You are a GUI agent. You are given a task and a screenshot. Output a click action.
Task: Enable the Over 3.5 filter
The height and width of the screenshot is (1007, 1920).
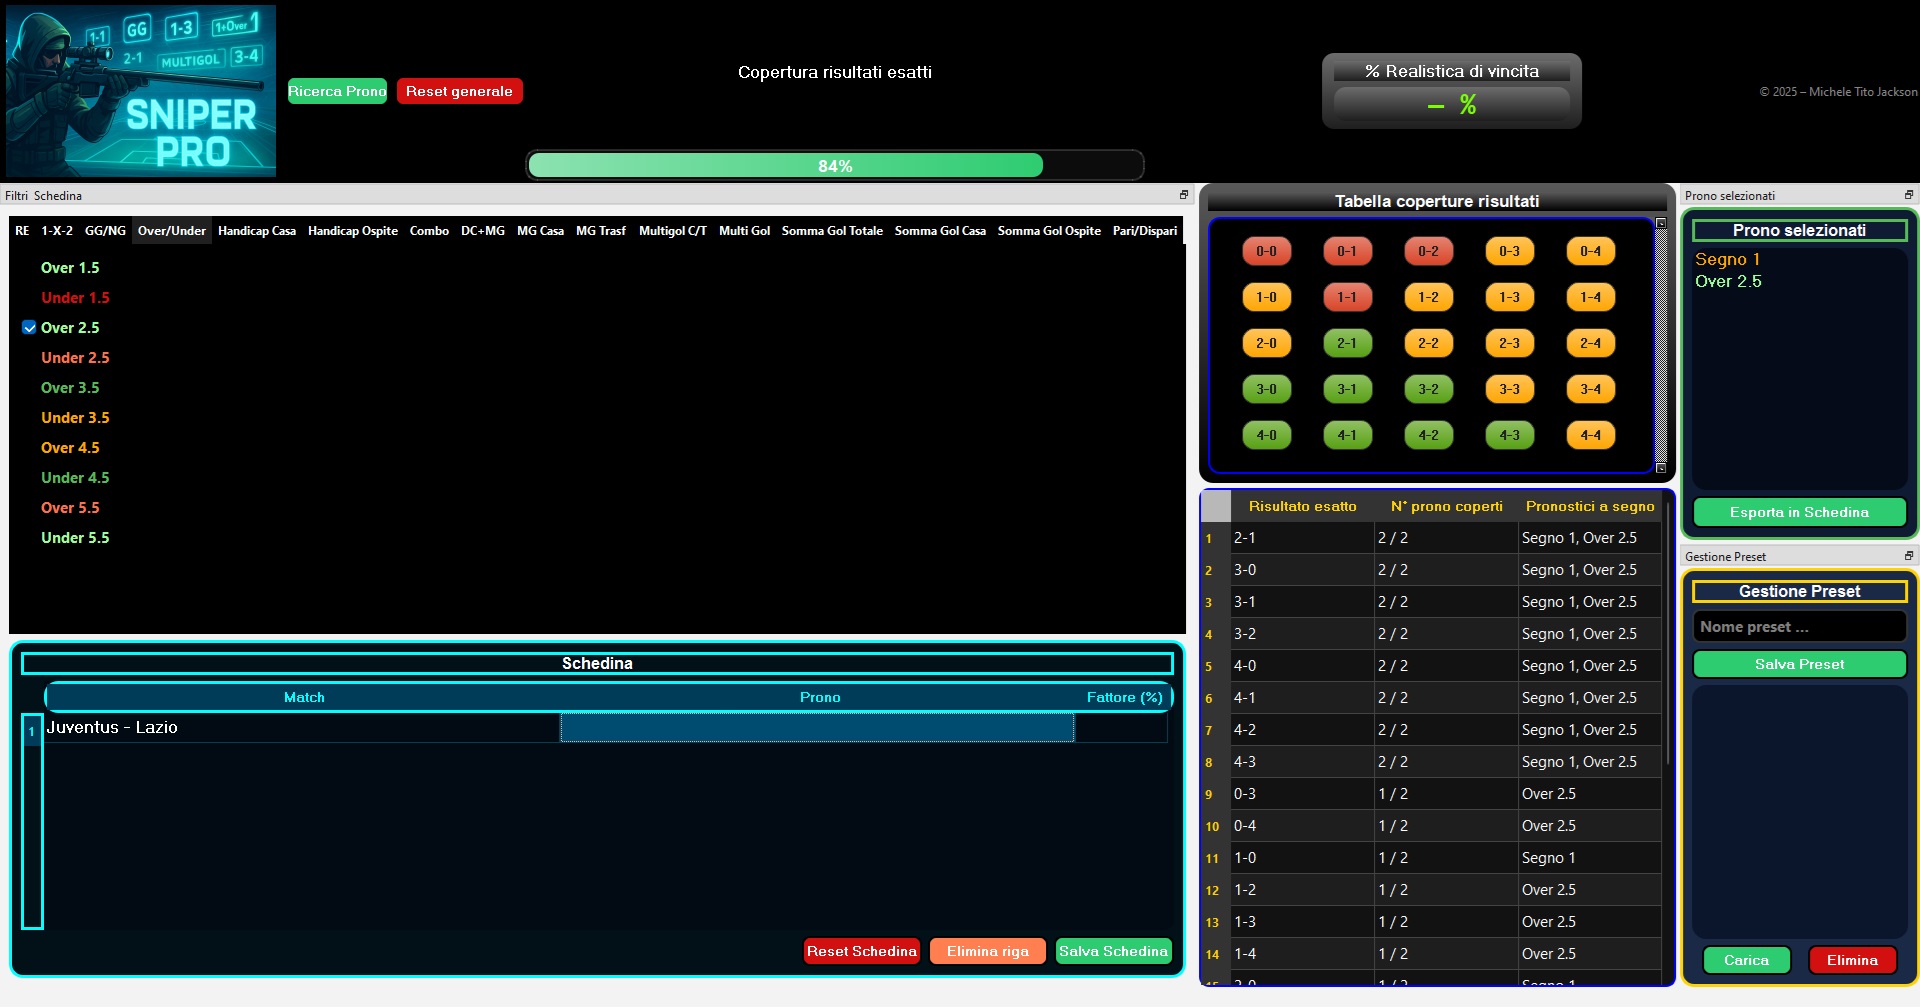[70, 387]
